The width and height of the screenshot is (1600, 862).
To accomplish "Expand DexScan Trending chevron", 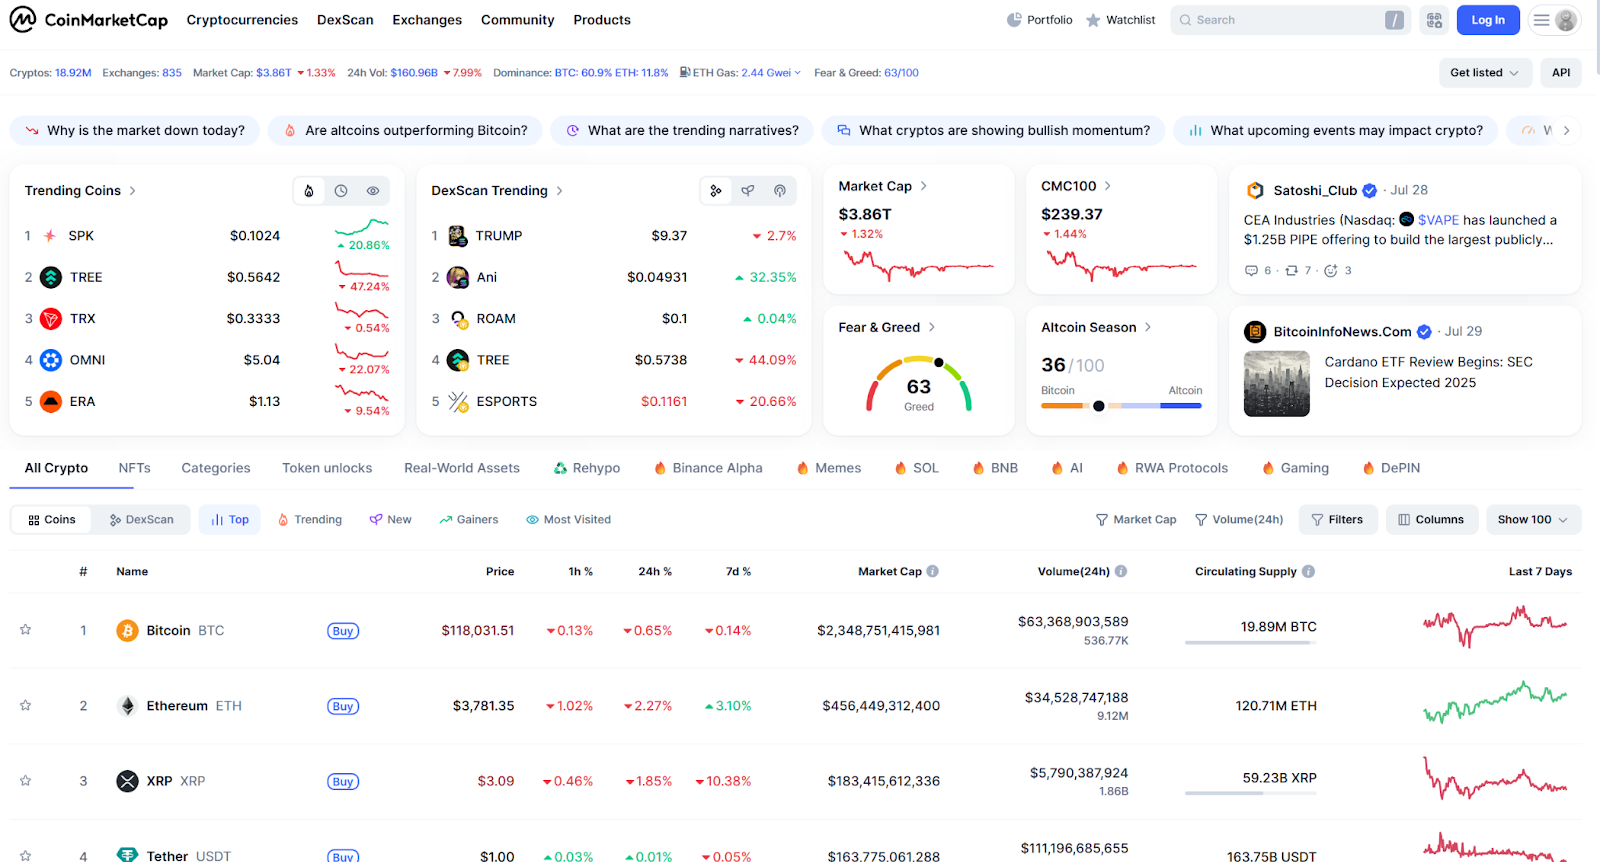I will point(559,191).
